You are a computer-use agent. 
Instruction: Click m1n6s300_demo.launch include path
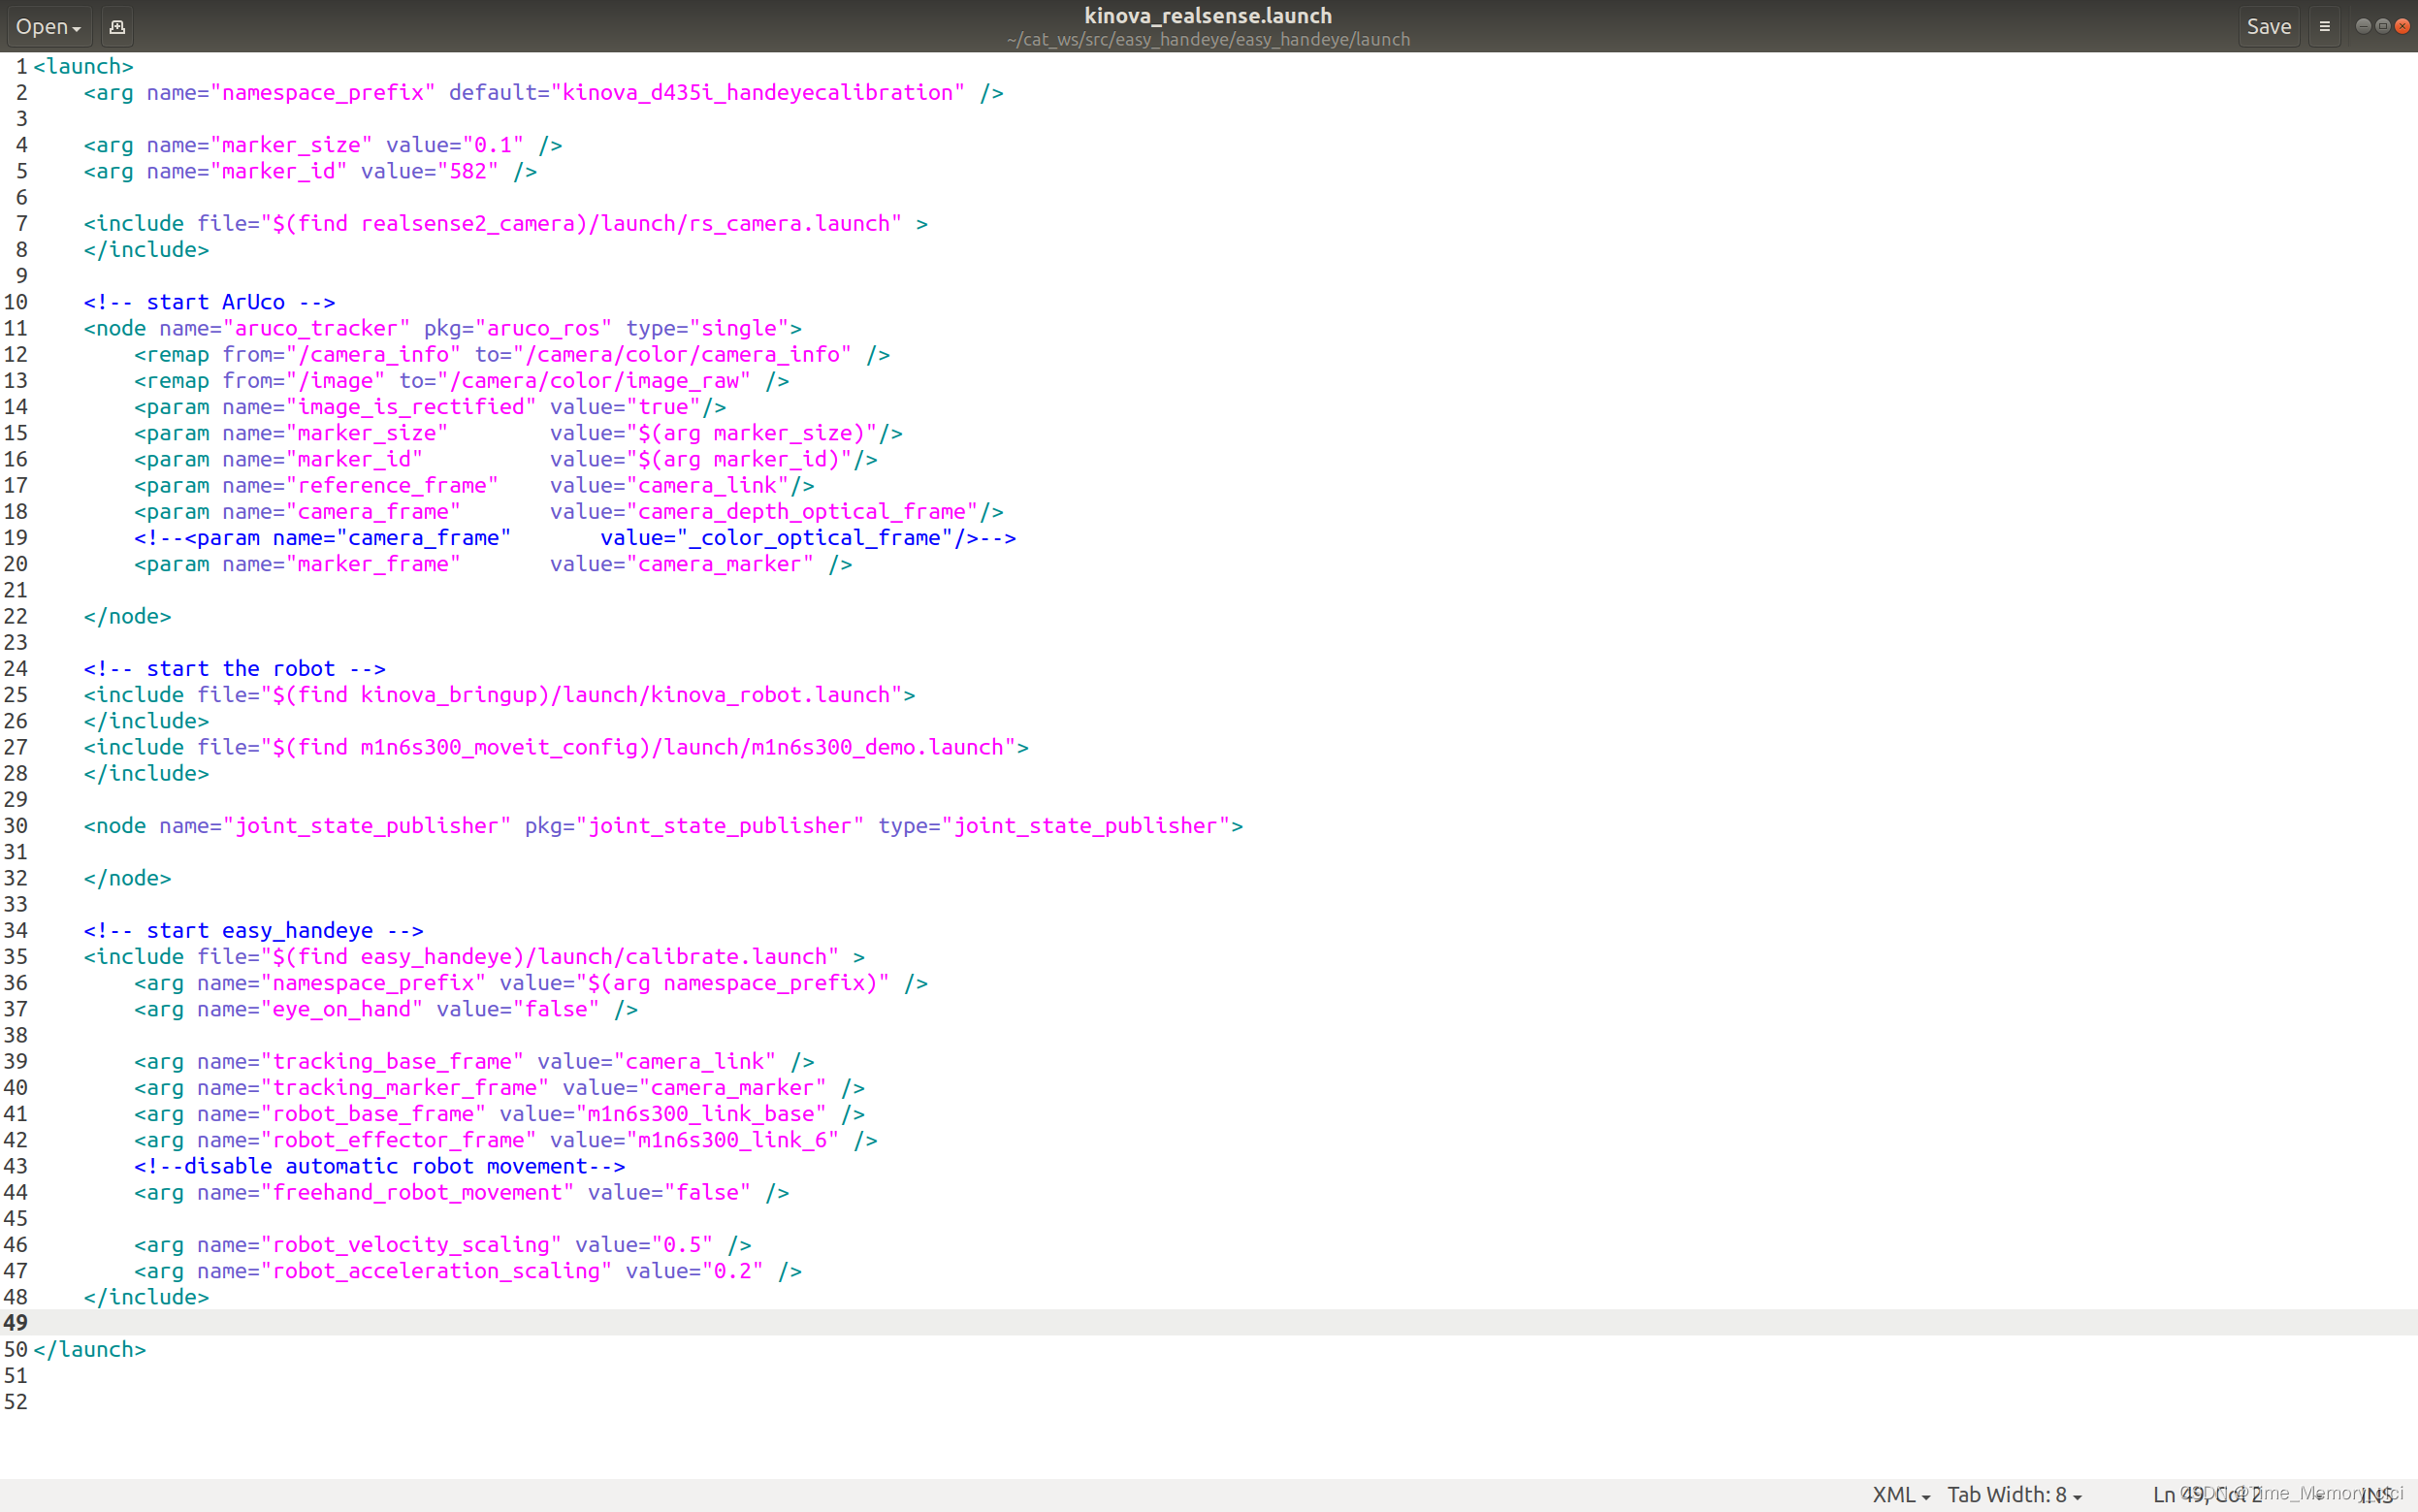click(638, 747)
